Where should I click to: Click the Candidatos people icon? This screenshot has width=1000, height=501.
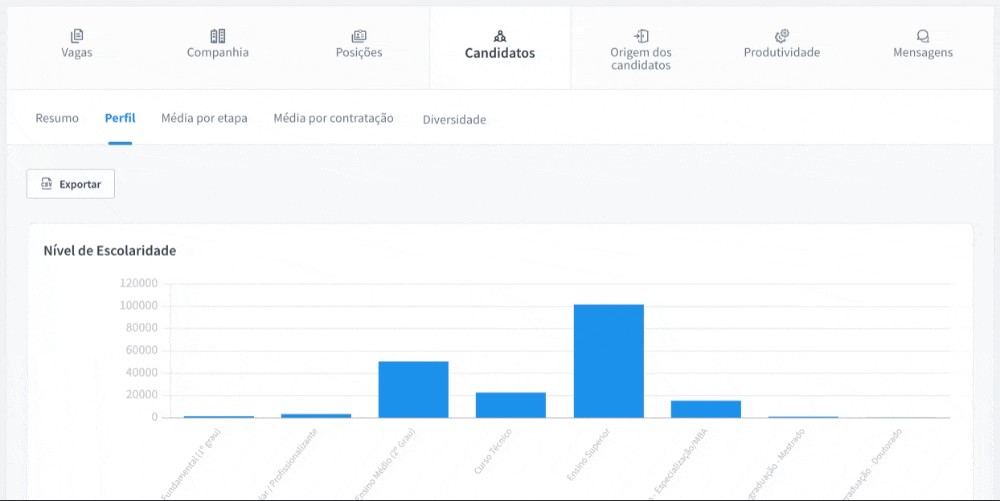[x=500, y=36]
